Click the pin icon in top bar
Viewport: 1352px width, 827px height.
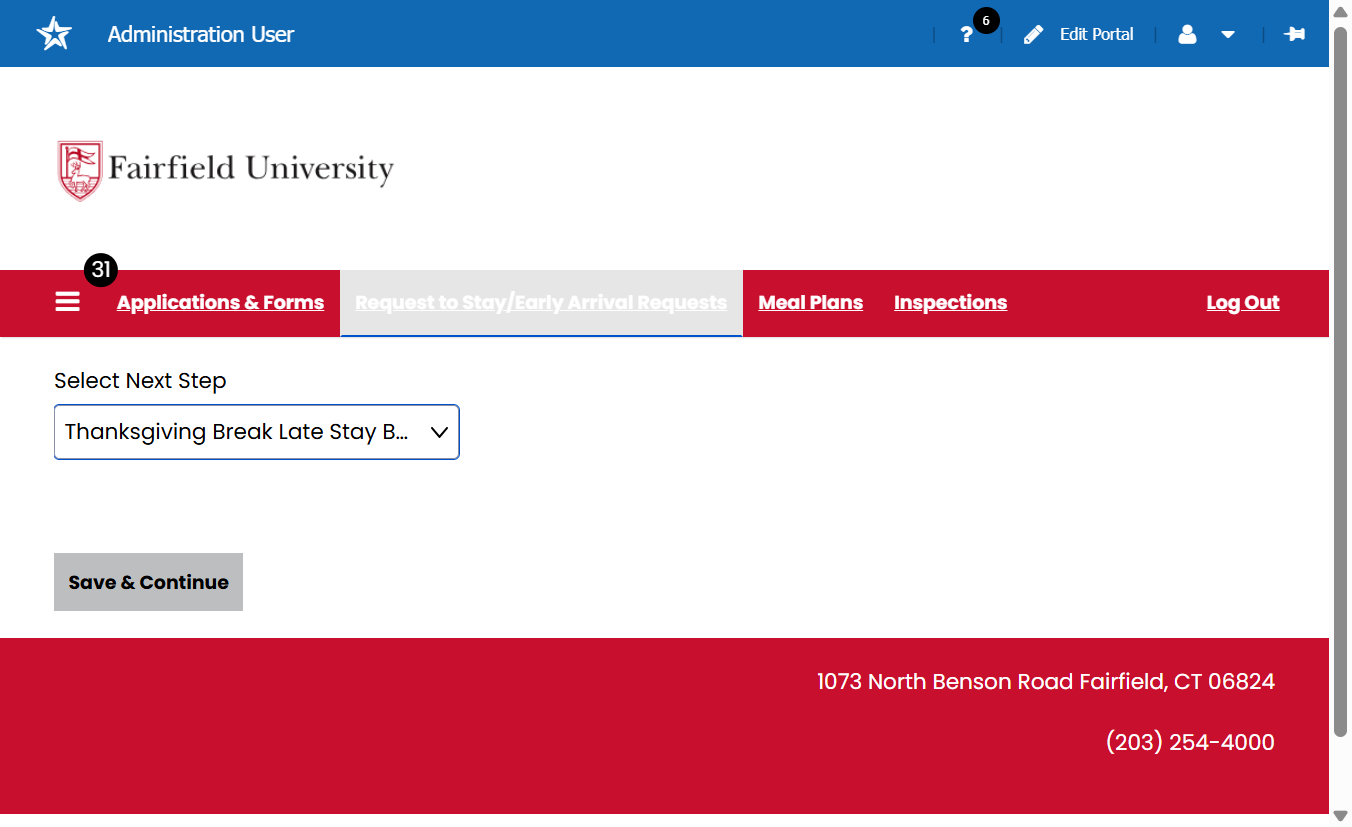pyautogui.click(x=1295, y=34)
